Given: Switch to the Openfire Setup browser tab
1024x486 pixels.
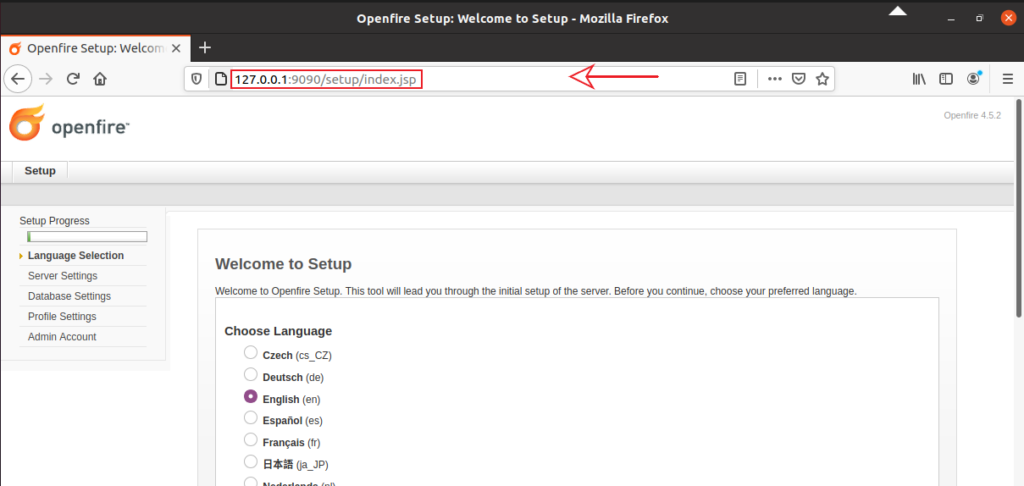Looking at the screenshot, I should 96,48.
